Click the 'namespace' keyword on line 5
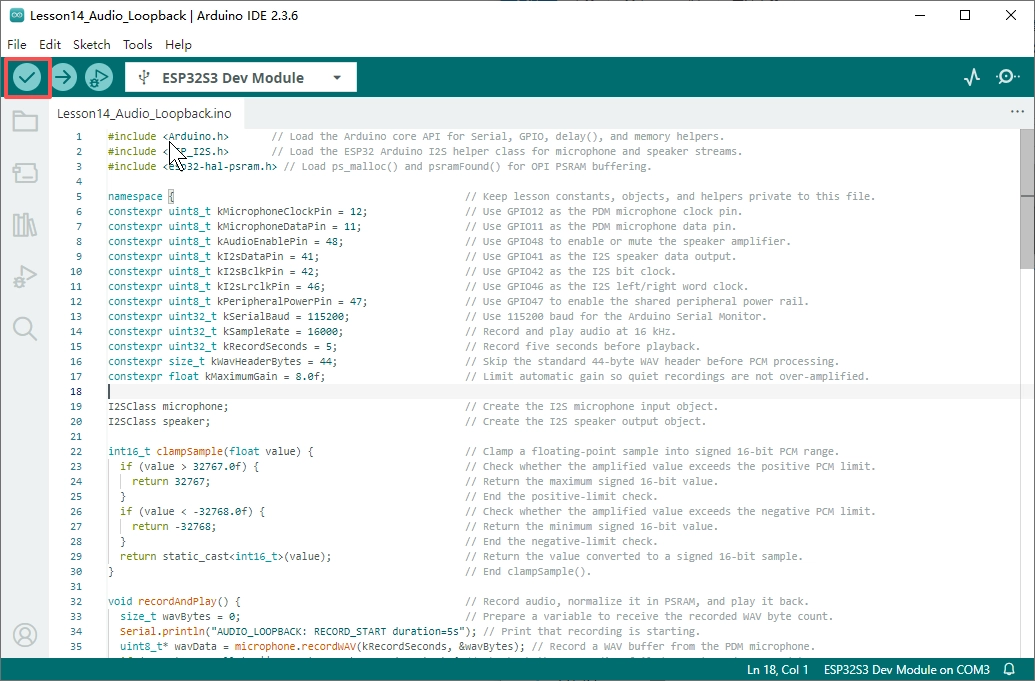1035x681 pixels. tap(135, 197)
